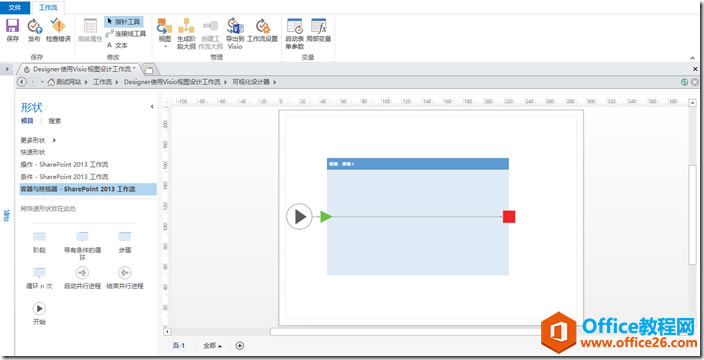The image size is (704, 360).
Task: Pick the 启动并行进程 shape
Action: [x=82, y=278]
